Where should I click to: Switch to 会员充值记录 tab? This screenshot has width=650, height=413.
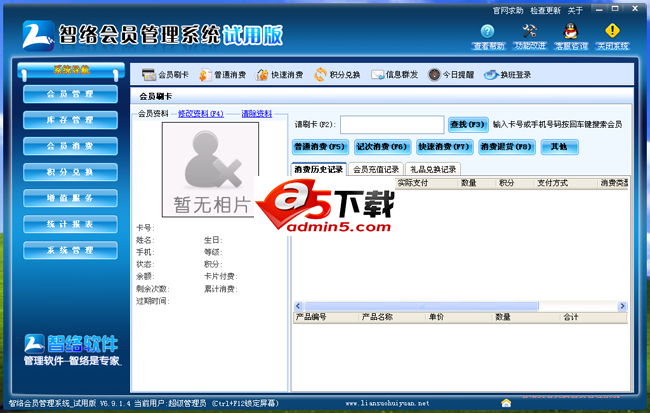[376, 169]
